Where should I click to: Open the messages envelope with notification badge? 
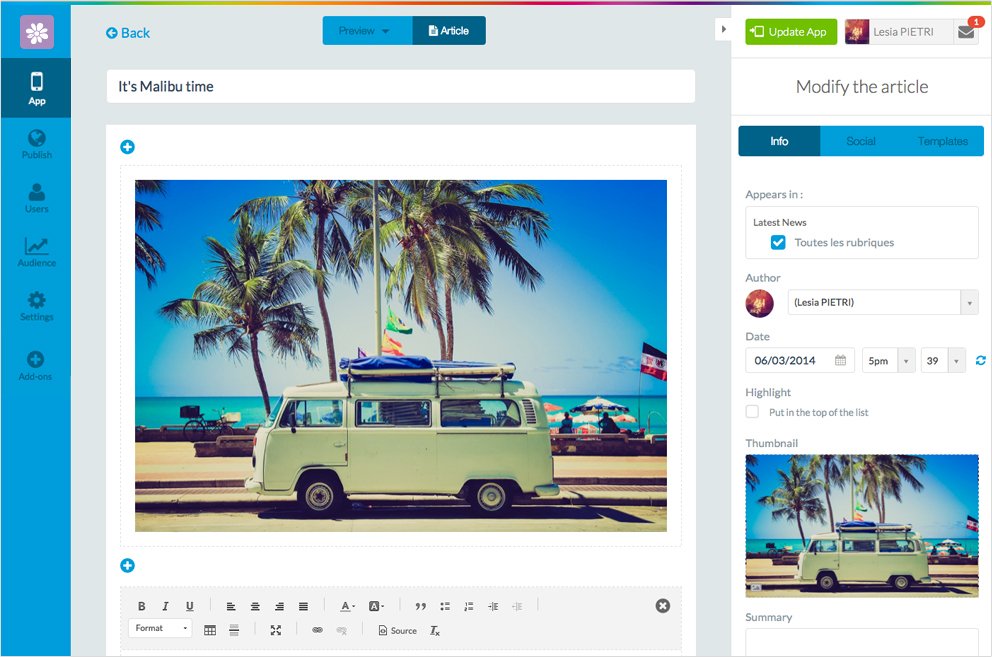[966, 32]
